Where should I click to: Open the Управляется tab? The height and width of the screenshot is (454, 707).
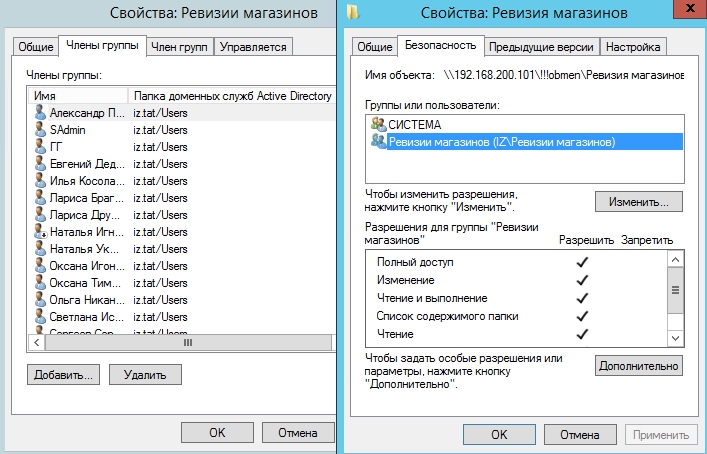click(253, 46)
